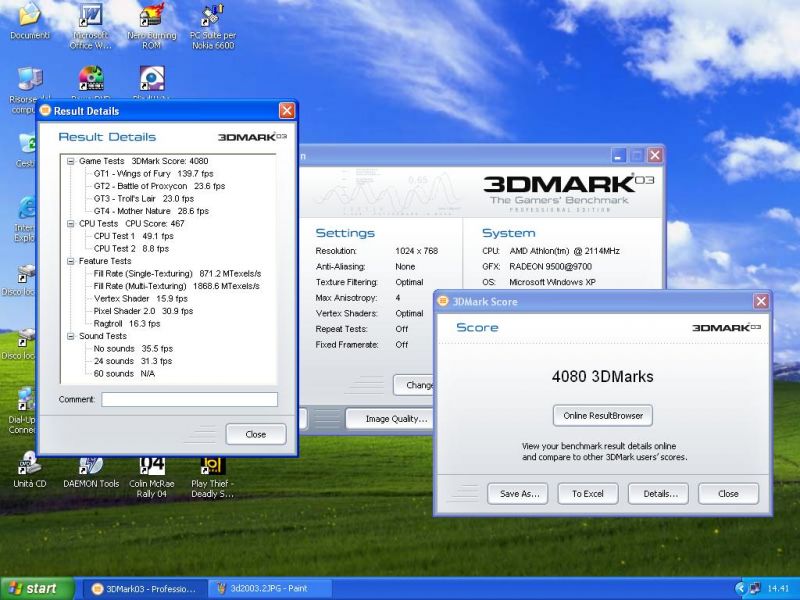This screenshot has width=800, height=600.
Task: Click the network system tray icon
Action: (x=755, y=588)
